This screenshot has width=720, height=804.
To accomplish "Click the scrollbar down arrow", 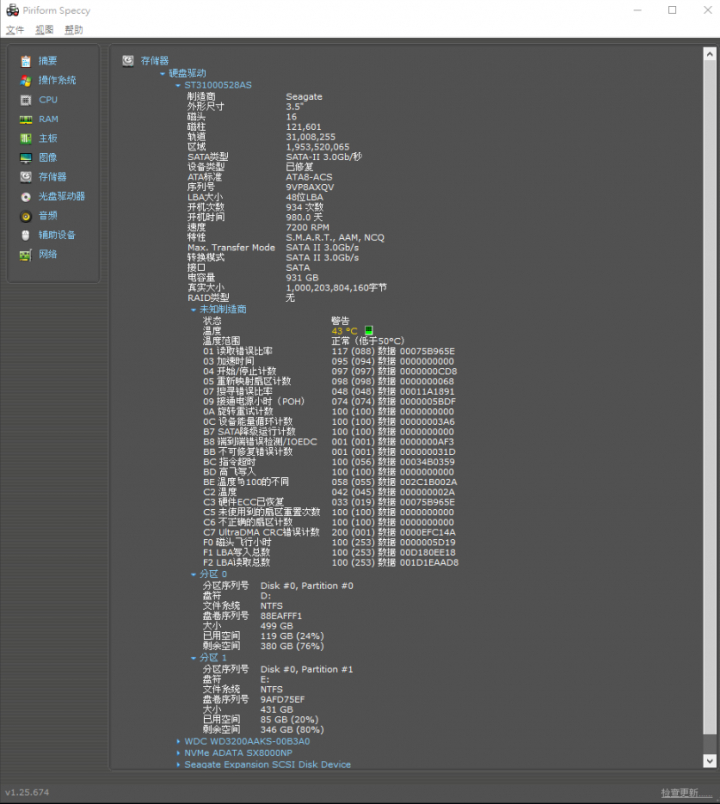I will coord(709,761).
